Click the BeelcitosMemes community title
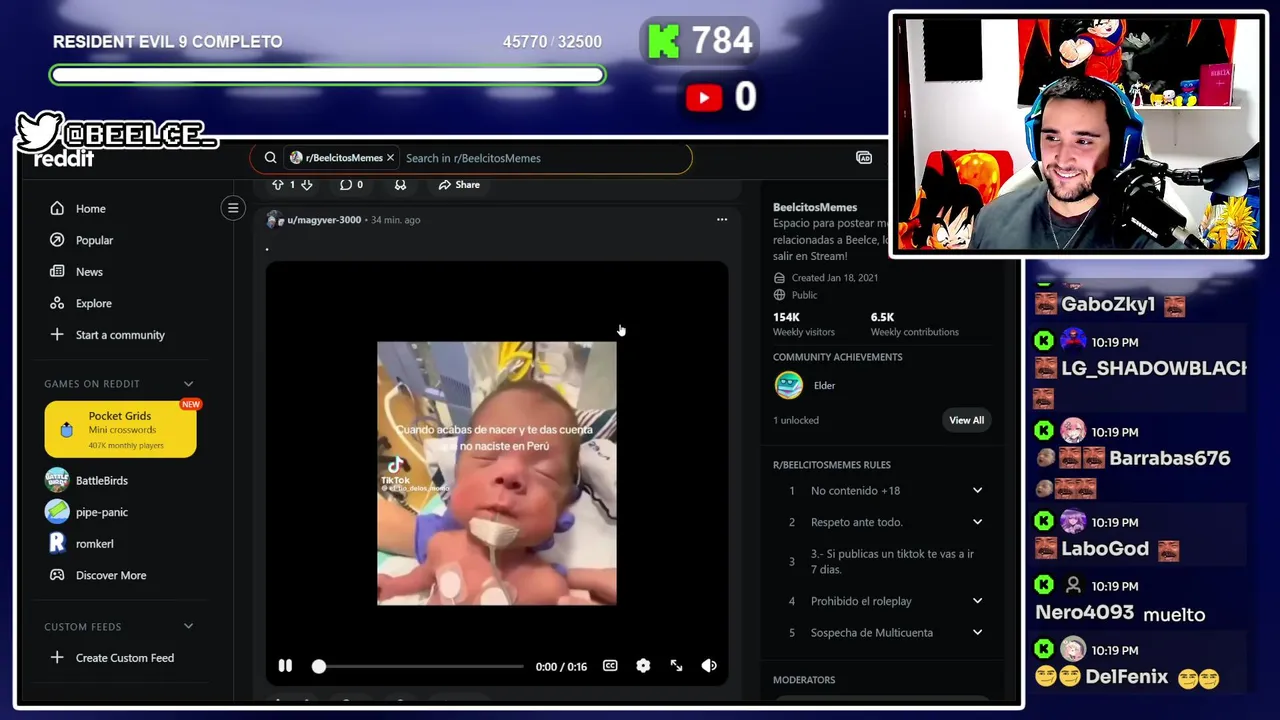Screen dimensions: 1280x720 point(815,207)
